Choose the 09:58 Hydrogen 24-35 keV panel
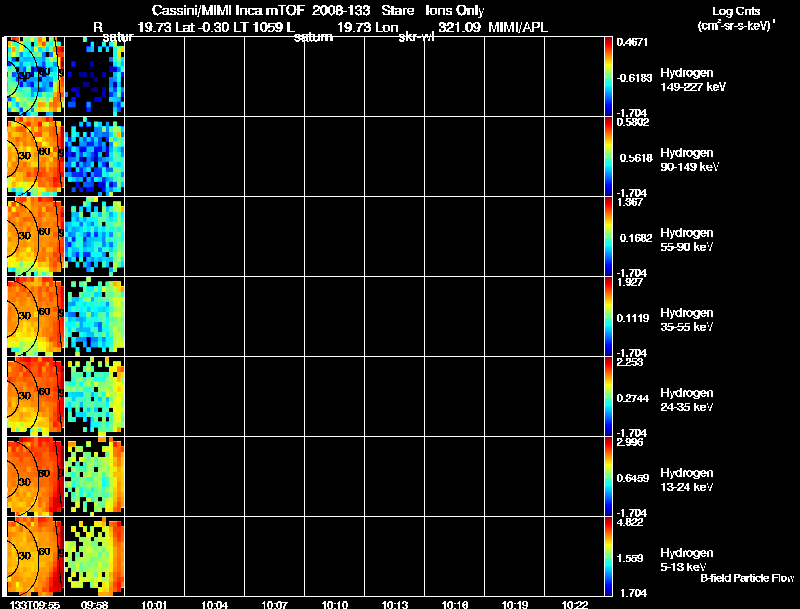Image resolution: width=800 pixels, height=609 pixels. (95, 396)
